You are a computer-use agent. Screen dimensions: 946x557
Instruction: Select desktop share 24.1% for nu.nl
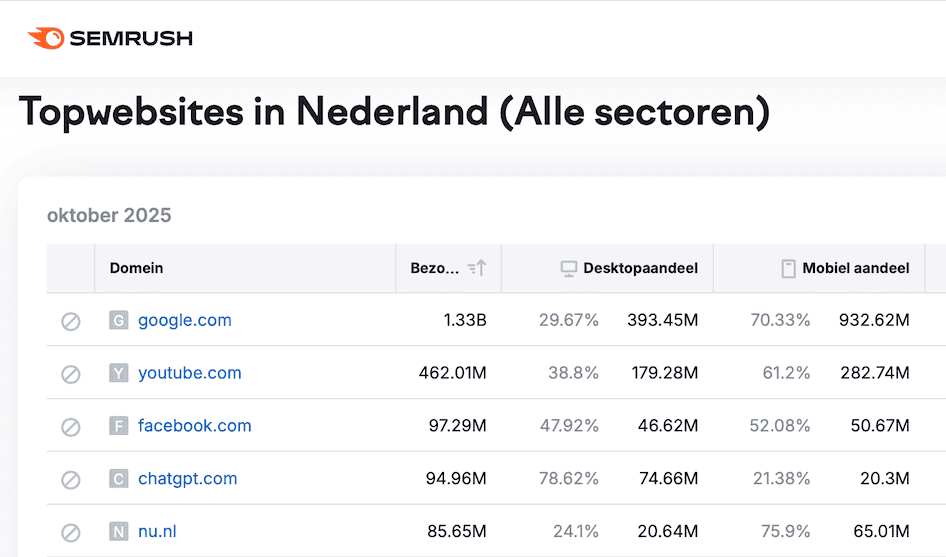(x=576, y=531)
